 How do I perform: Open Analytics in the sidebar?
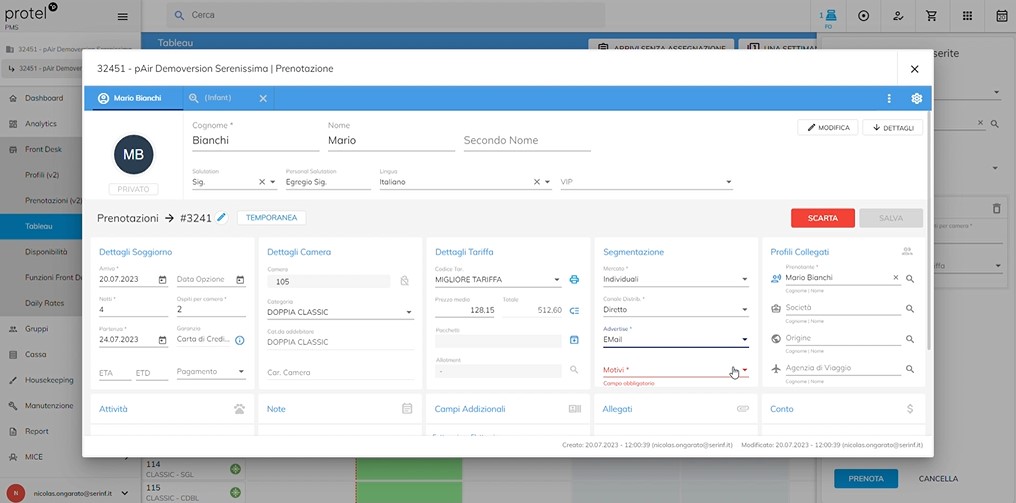(40, 124)
